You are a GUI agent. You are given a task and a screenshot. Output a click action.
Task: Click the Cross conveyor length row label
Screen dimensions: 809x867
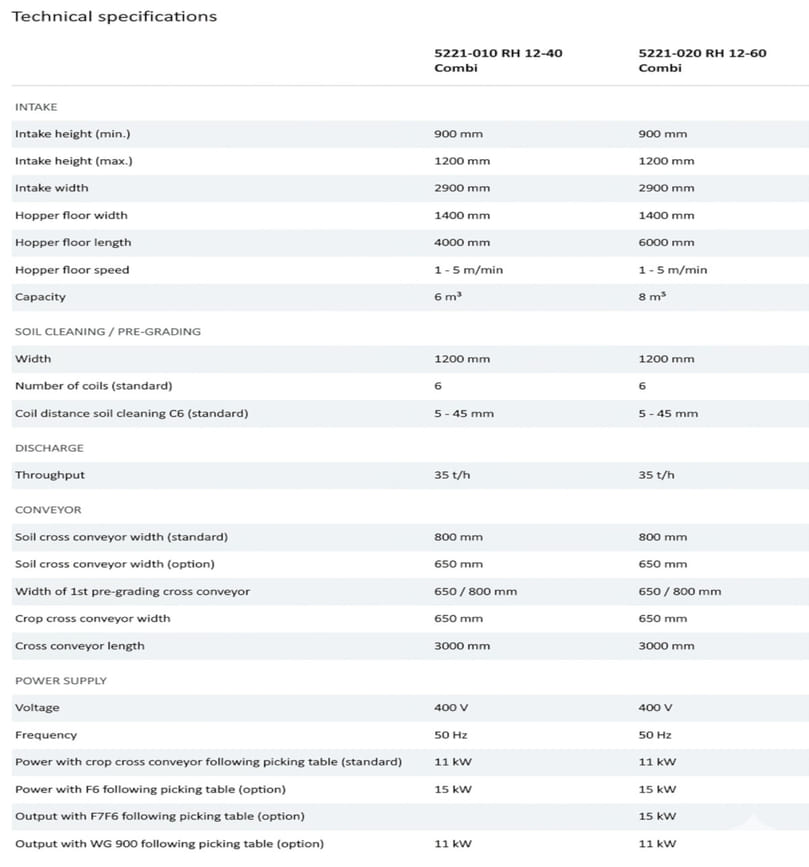pyautogui.click(x=79, y=646)
